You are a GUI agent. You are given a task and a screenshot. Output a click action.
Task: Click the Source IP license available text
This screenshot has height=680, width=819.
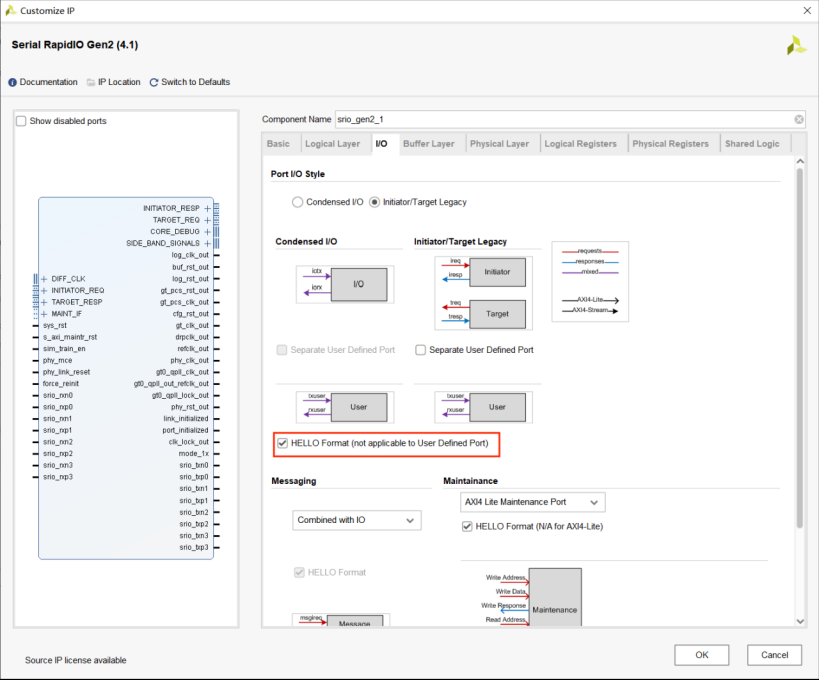coord(76,660)
